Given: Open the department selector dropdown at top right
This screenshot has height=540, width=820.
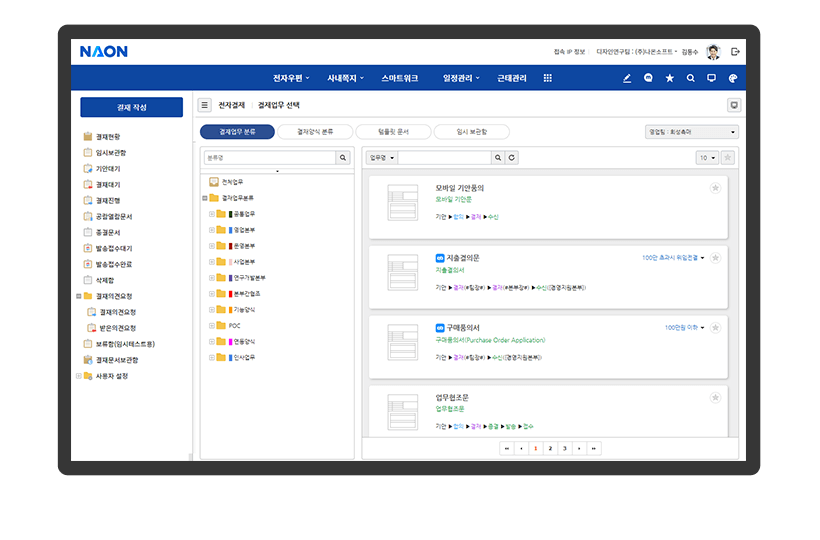Looking at the screenshot, I should click(x=691, y=132).
